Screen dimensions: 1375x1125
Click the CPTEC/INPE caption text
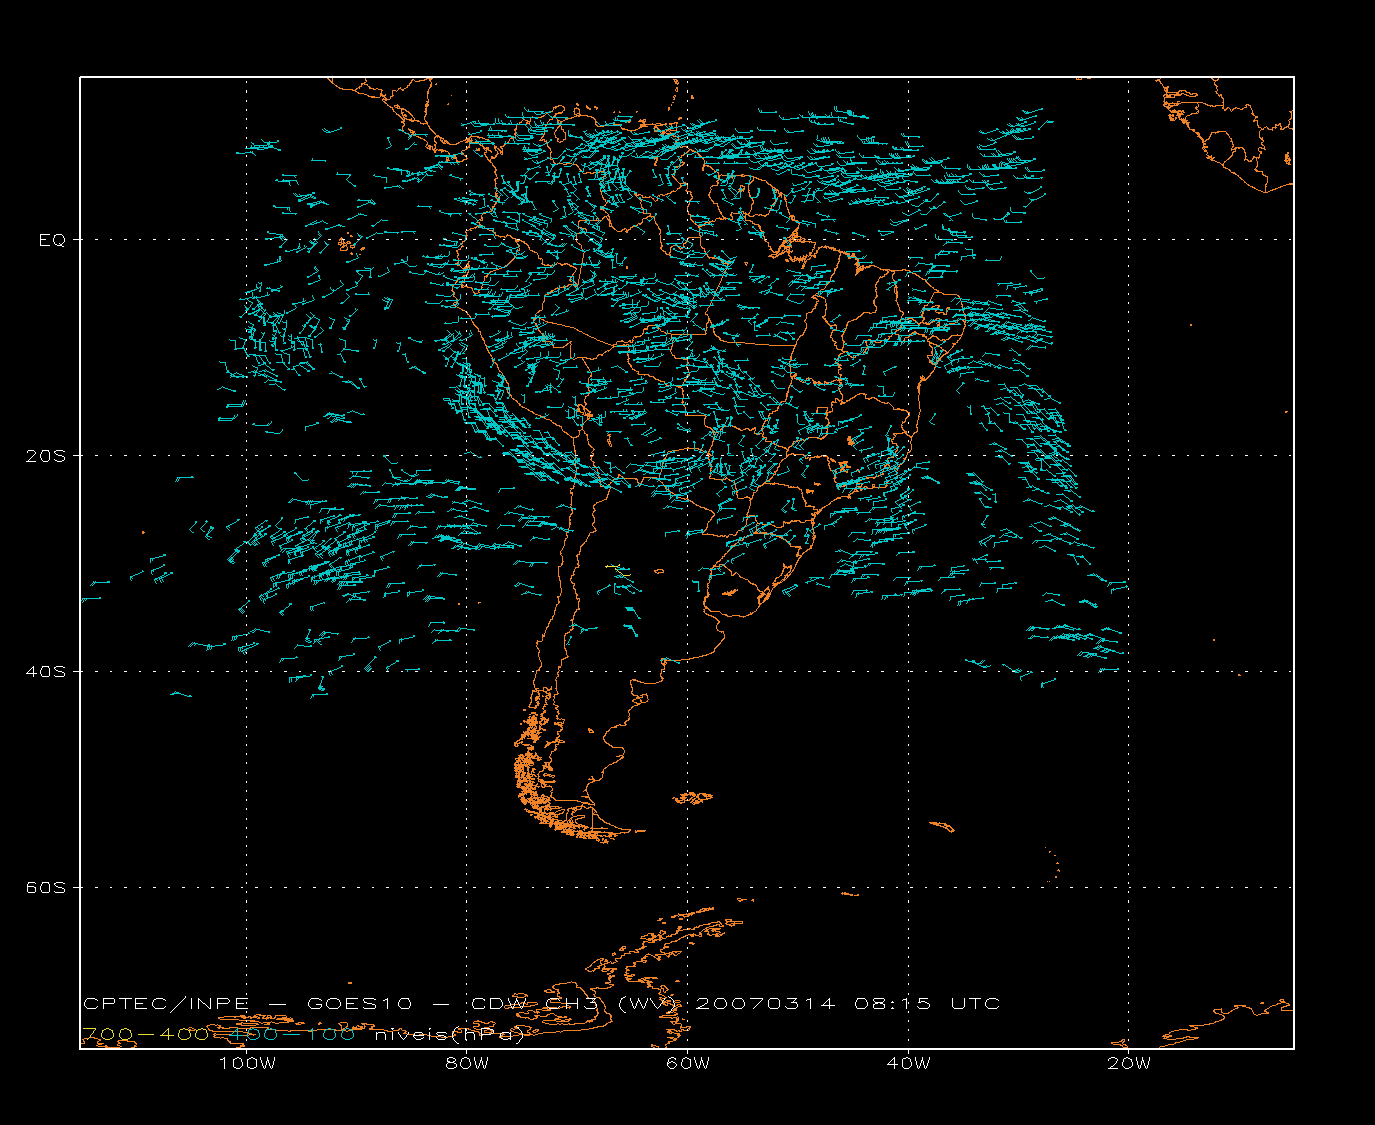[166, 1003]
